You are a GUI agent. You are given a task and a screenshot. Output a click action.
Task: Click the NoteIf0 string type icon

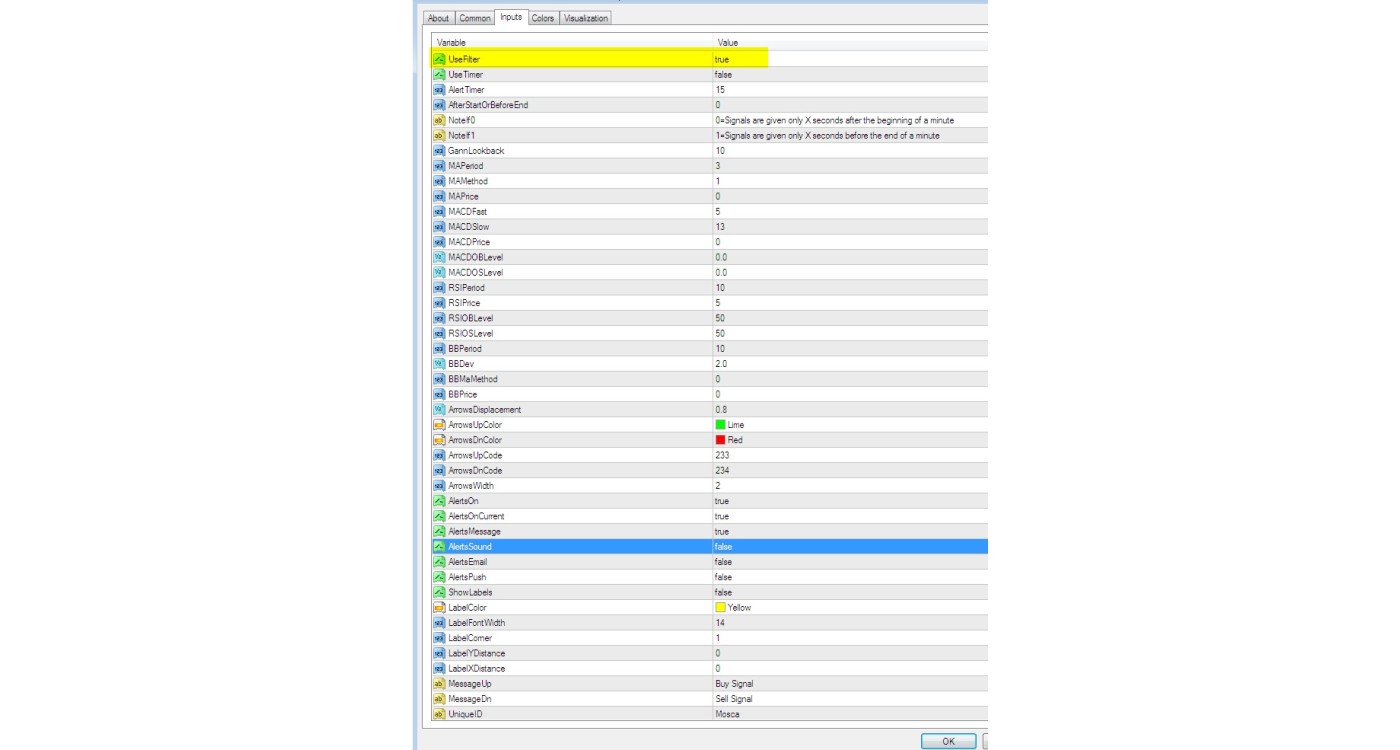(439, 120)
